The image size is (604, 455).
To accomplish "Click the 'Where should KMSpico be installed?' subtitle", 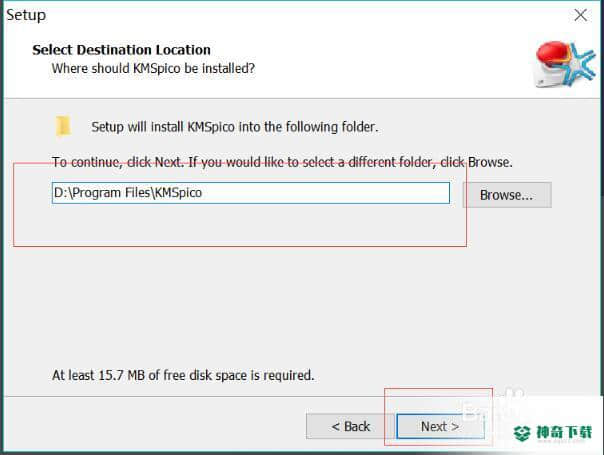I will coord(153,69).
